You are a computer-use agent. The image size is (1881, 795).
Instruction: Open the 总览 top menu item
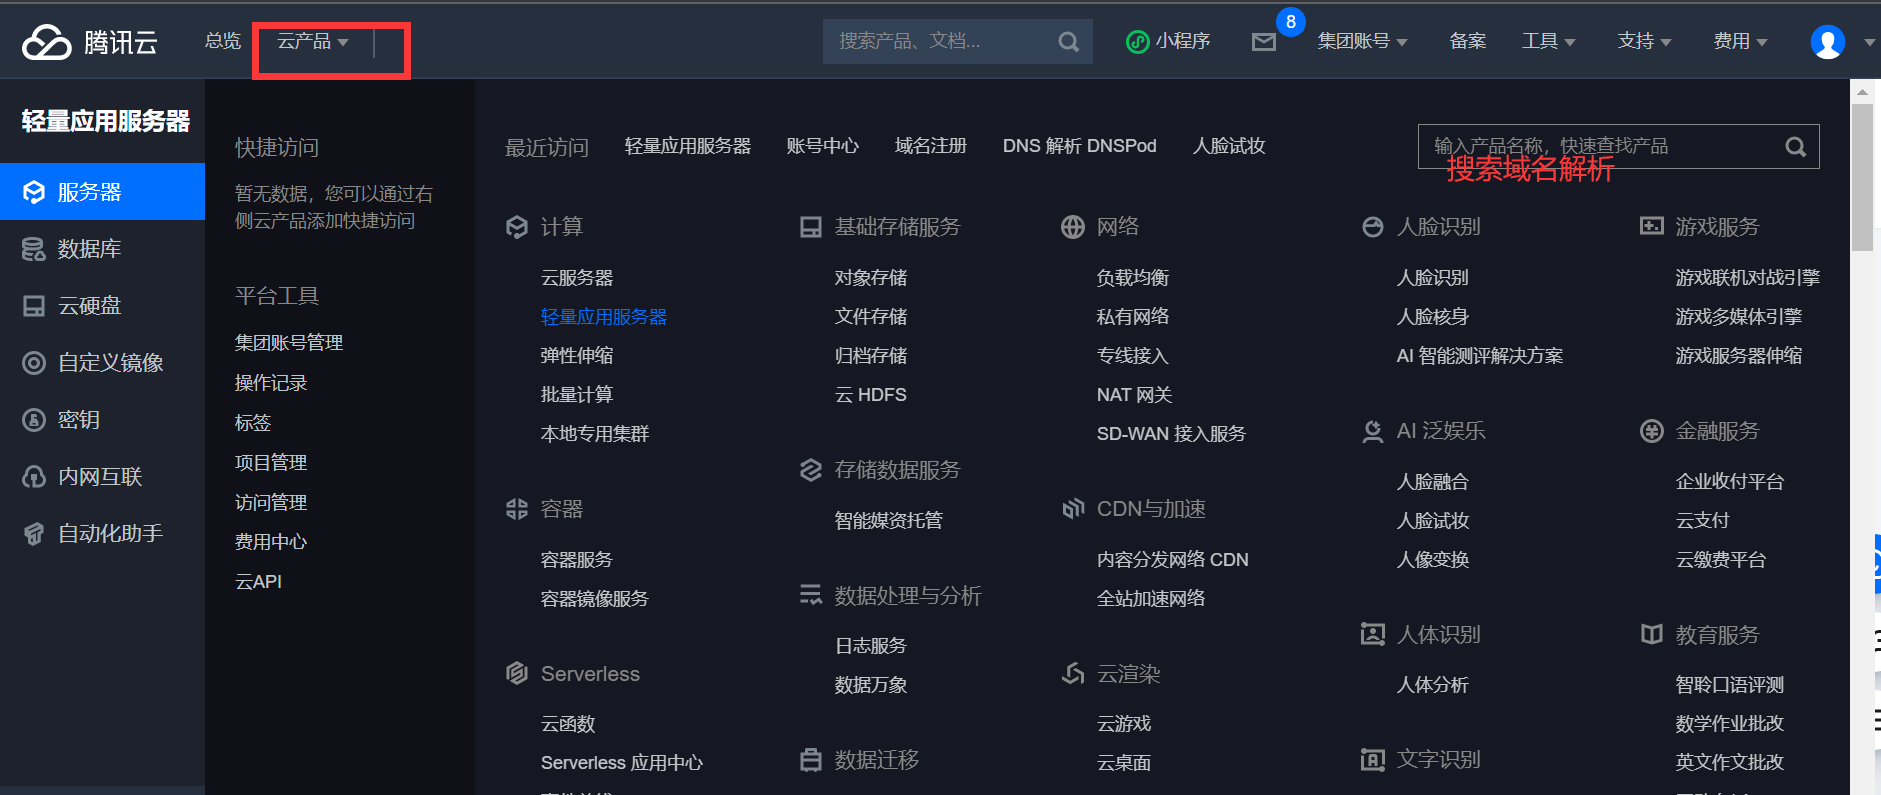click(223, 41)
